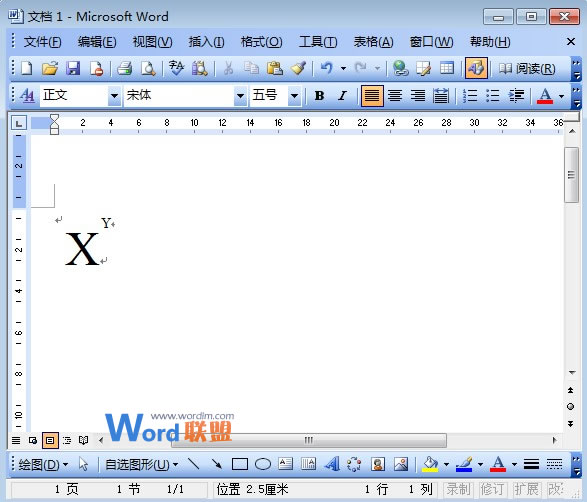Open the Research tool icon
This screenshot has width=587, height=502.
[x=200, y=69]
